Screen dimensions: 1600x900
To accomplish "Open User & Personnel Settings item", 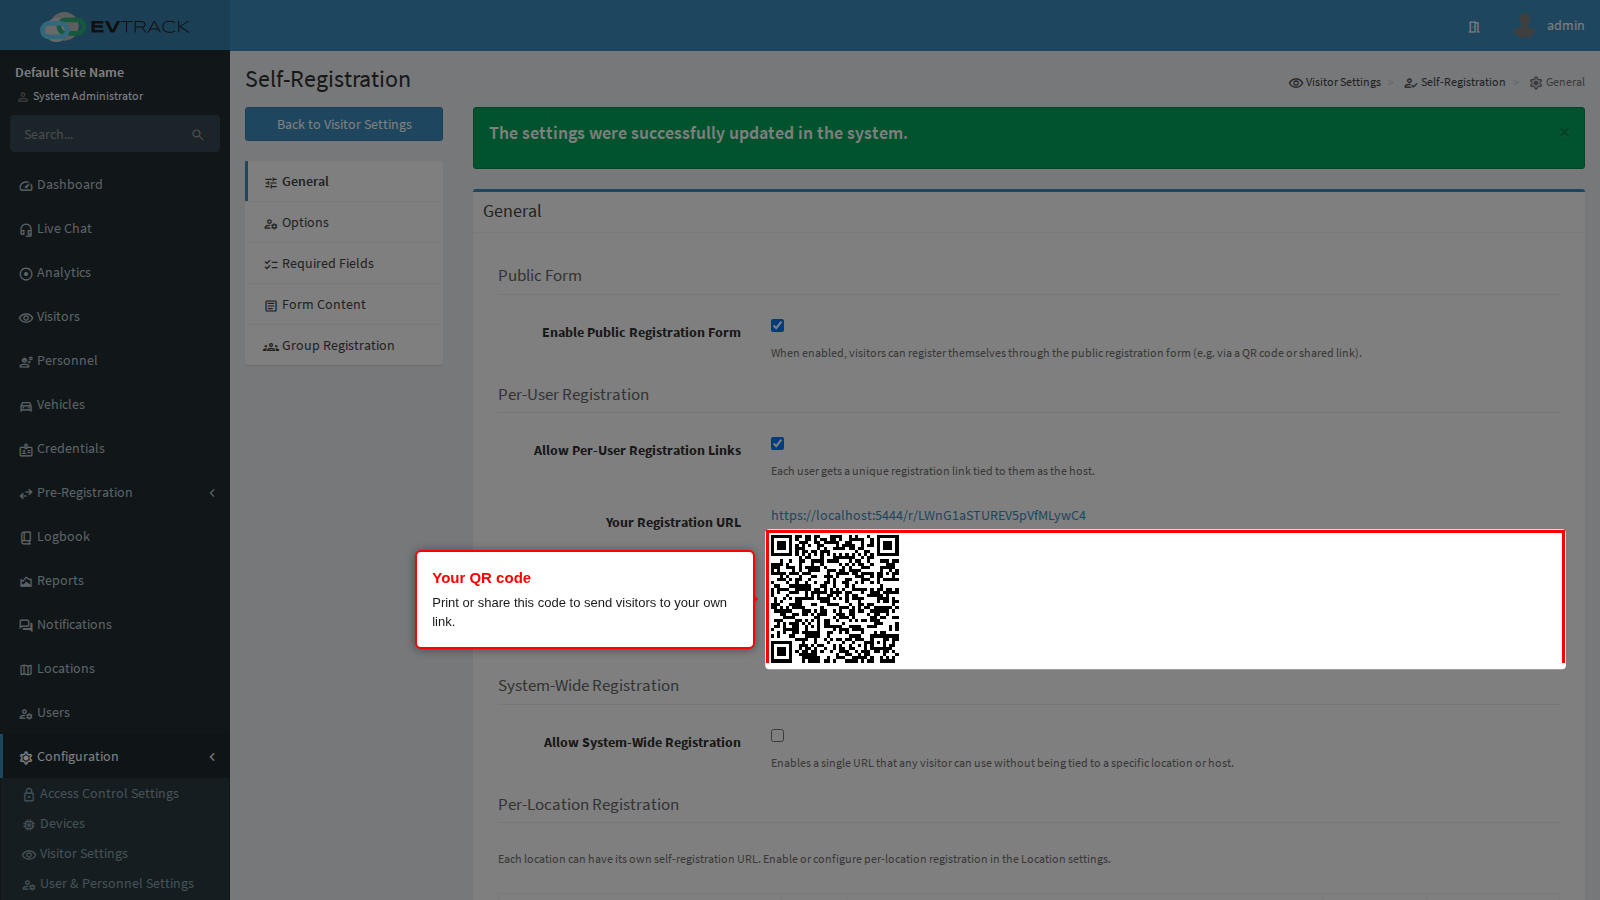I will 115,884.
